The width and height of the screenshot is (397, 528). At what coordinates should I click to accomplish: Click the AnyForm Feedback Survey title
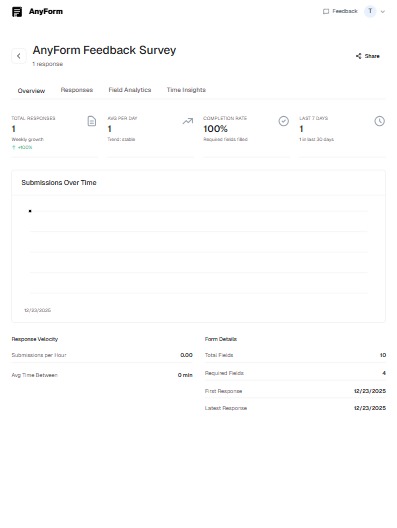pyautogui.click(x=104, y=50)
